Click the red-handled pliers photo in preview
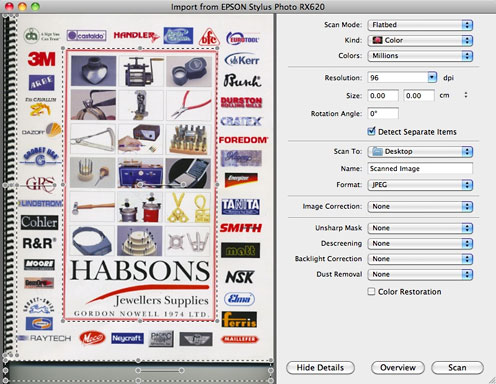This screenshot has height=384, width=496. point(189,105)
